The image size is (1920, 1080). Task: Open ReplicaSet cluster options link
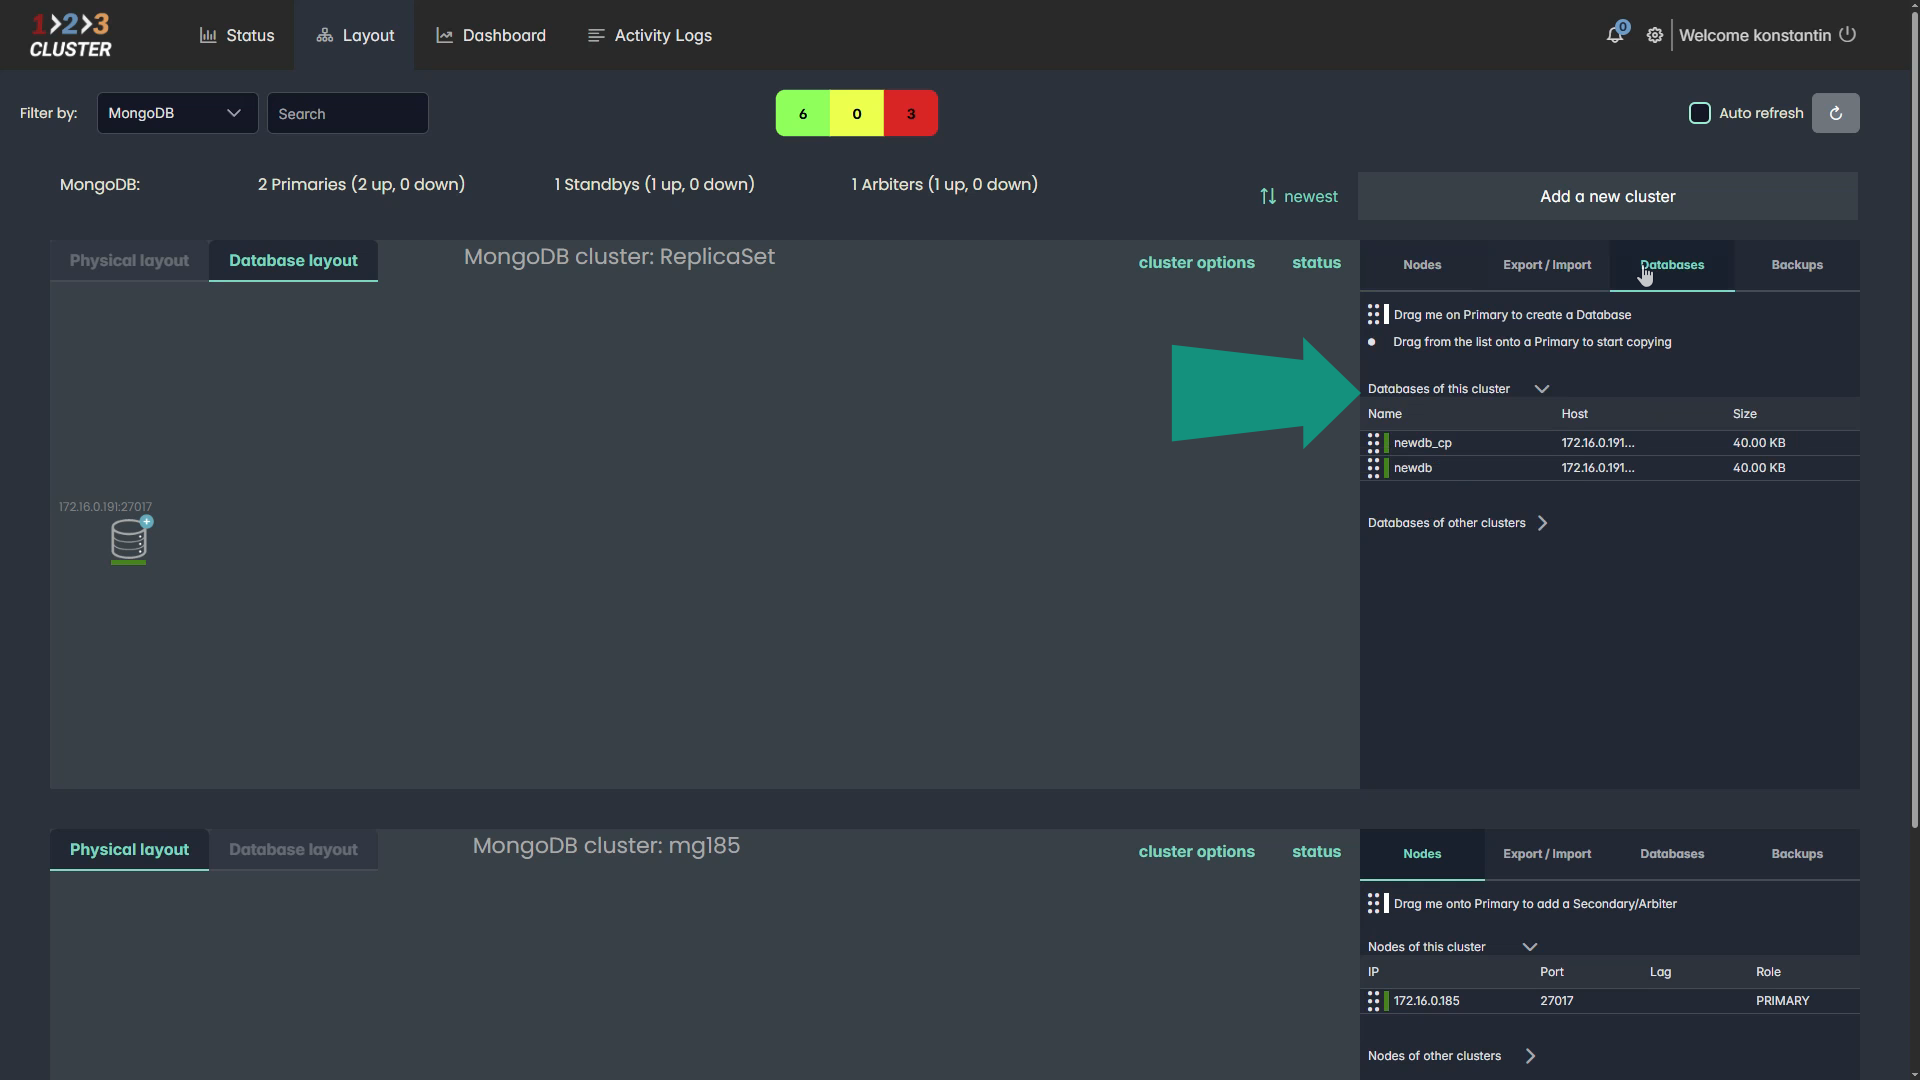click(1196, 263)
